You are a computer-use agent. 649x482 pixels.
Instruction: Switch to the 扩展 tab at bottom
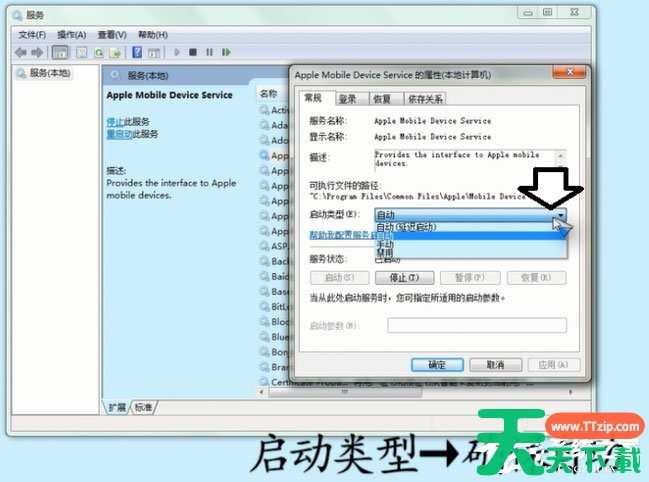pos(117,407)
